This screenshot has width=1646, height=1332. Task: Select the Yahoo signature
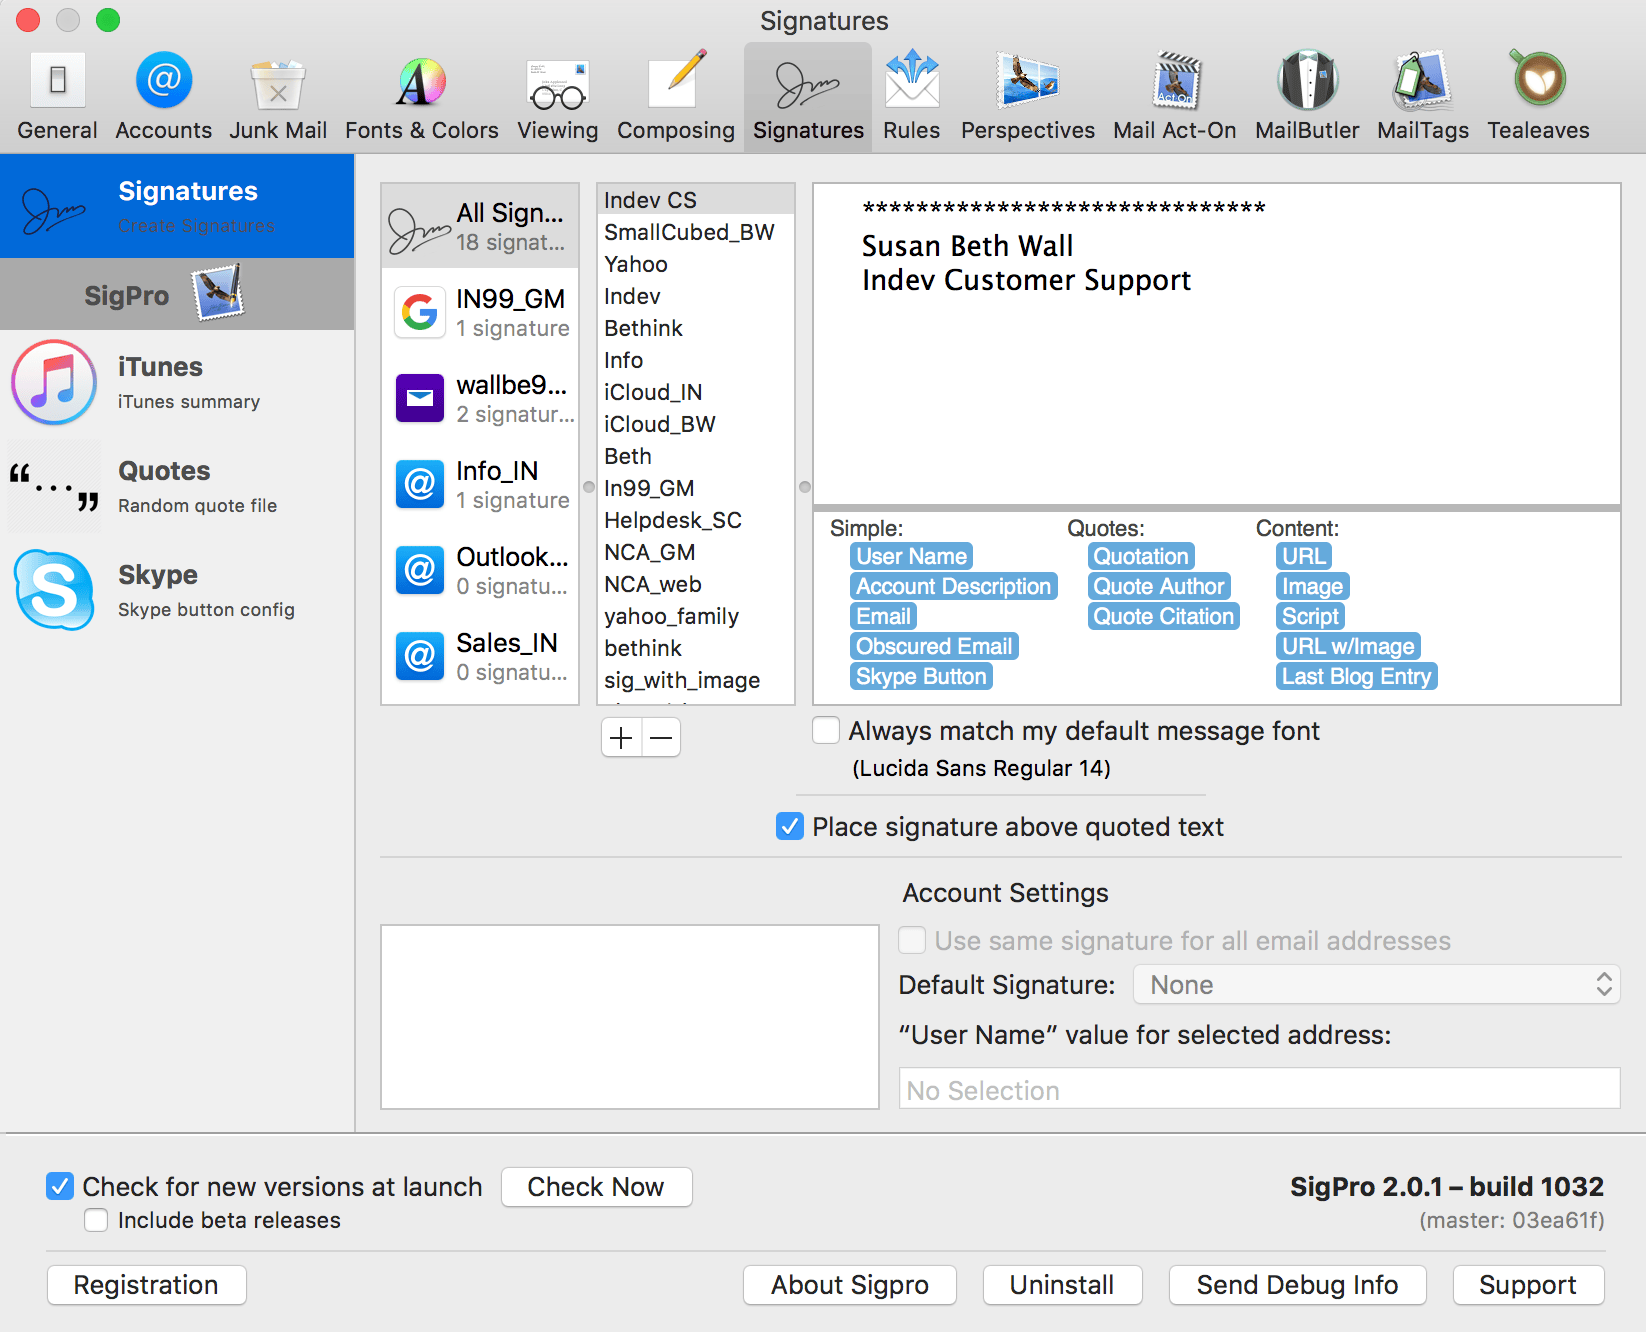[696, 264]
